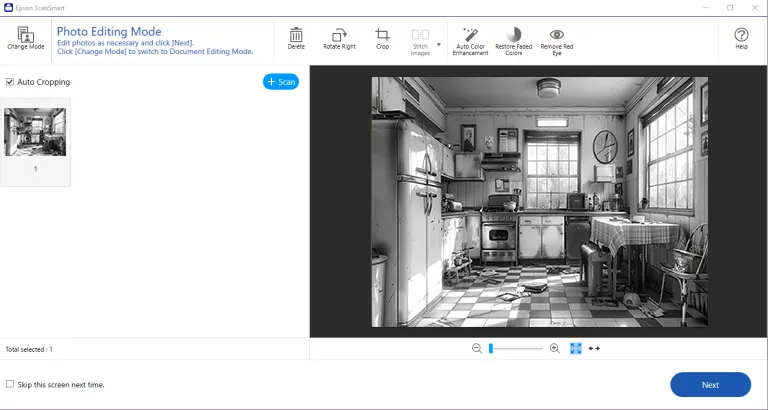Minimize the Epson ScanSmart window

point(706,8)
